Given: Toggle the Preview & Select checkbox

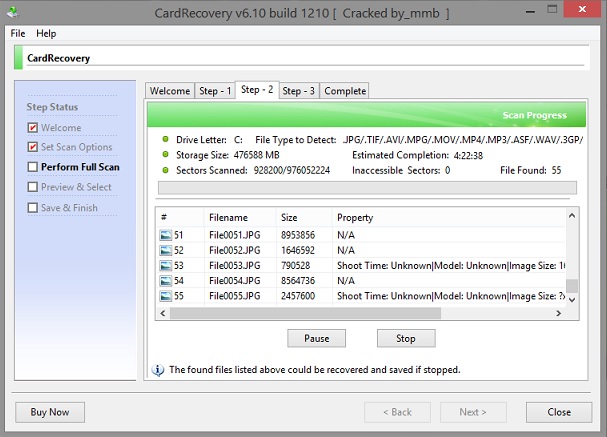Looking at the screenshot, I should click(x=33, y=187).
